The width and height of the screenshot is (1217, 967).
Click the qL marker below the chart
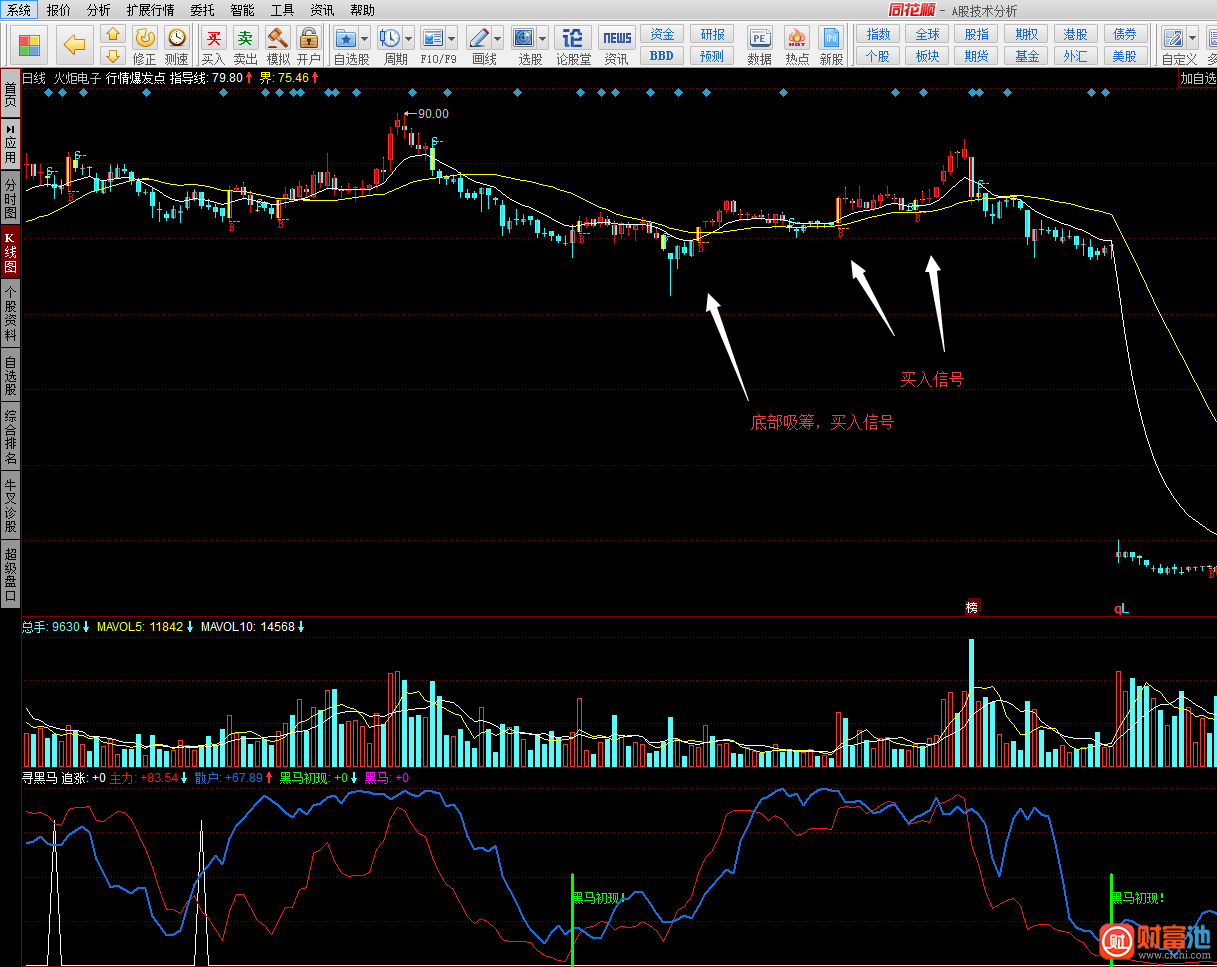pyautogui.click(x=1122, y=608)
